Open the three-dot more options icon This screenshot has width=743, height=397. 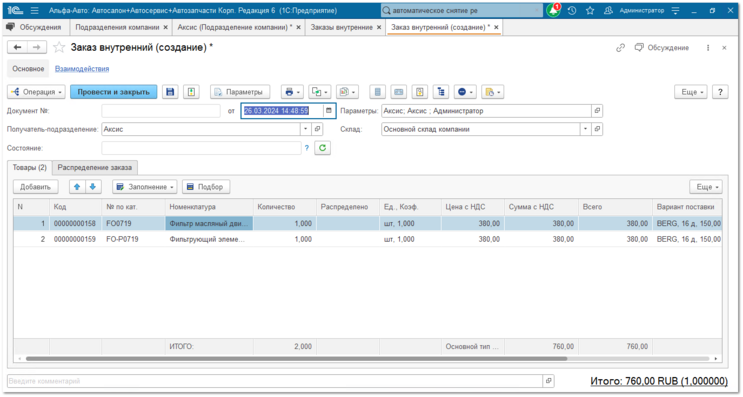pyautogui.click(x=708, y=48)
